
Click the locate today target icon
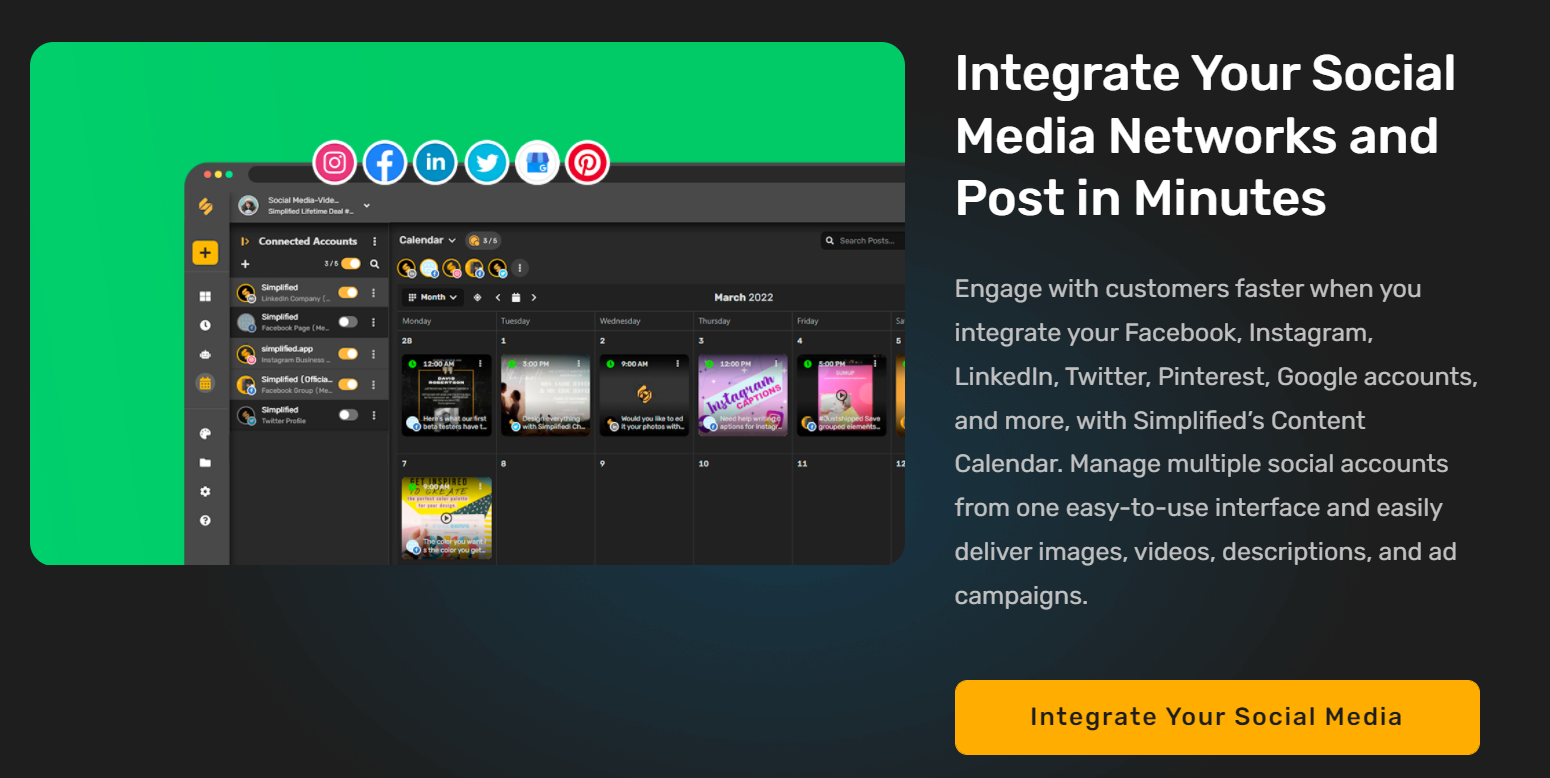pyautogui.click(x=477, y=297)
